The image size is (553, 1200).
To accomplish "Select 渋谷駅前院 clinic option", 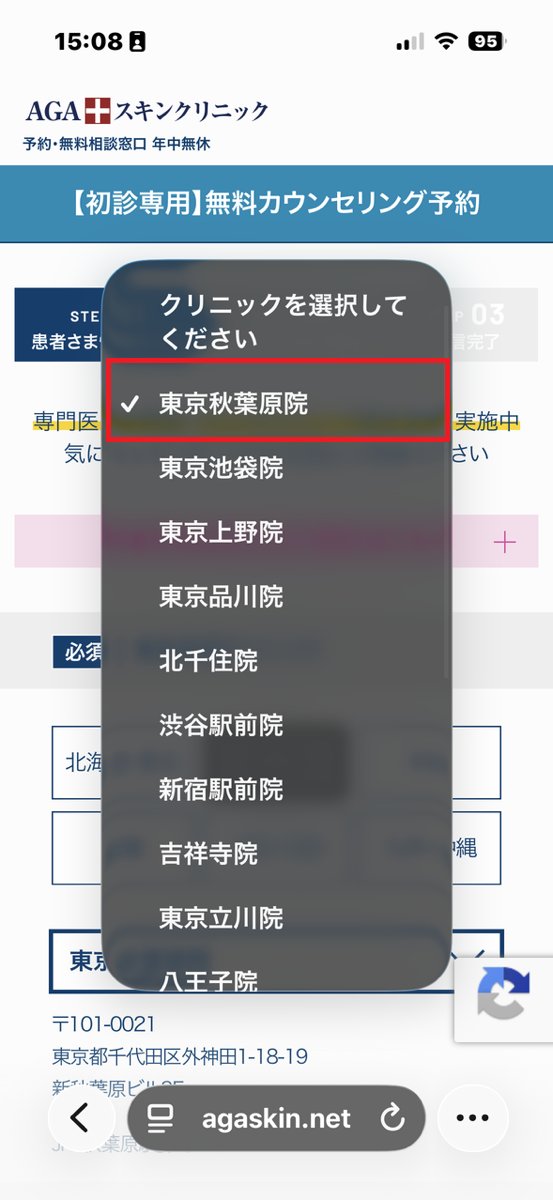I will click(x=277, y=725).
